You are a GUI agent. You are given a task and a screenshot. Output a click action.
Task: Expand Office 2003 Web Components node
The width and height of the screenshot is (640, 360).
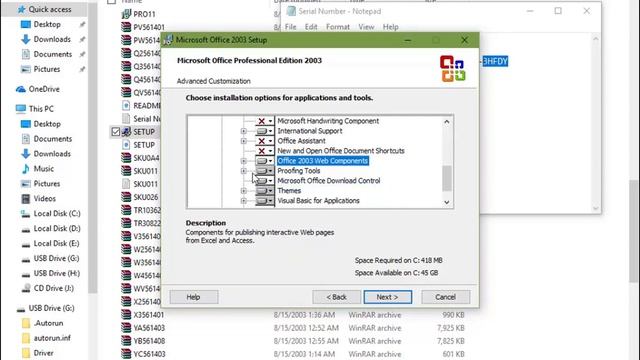(244, 161)
